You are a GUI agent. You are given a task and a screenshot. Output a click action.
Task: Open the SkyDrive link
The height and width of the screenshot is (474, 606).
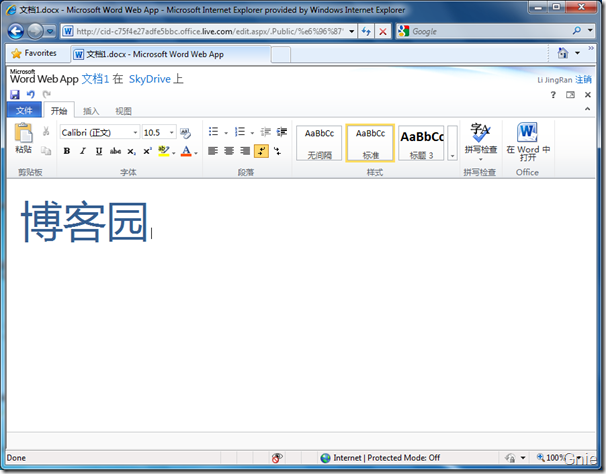150,79
